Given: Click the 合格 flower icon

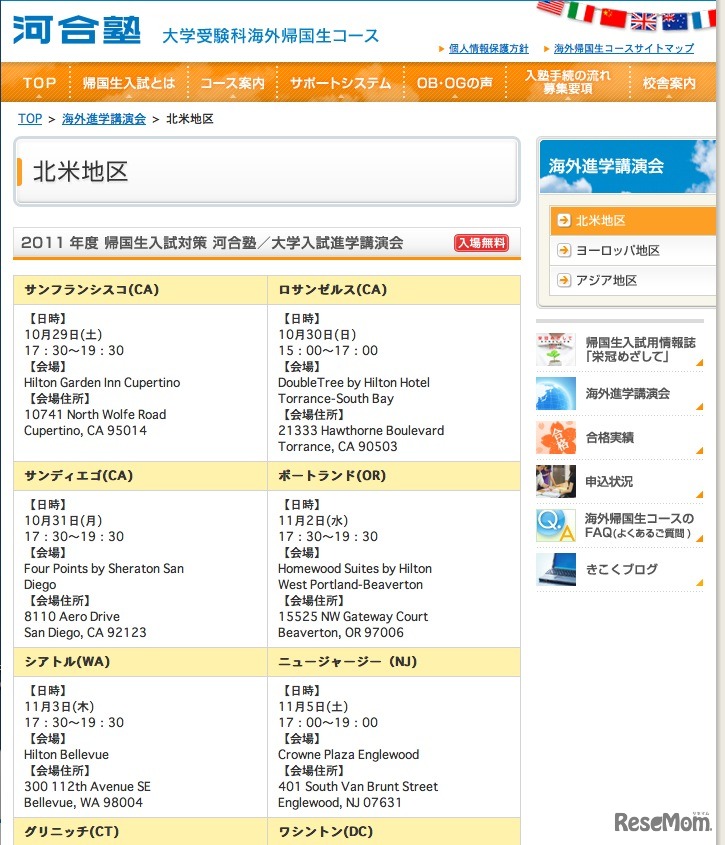Looking at the screenshot, I should coord(556,438).
